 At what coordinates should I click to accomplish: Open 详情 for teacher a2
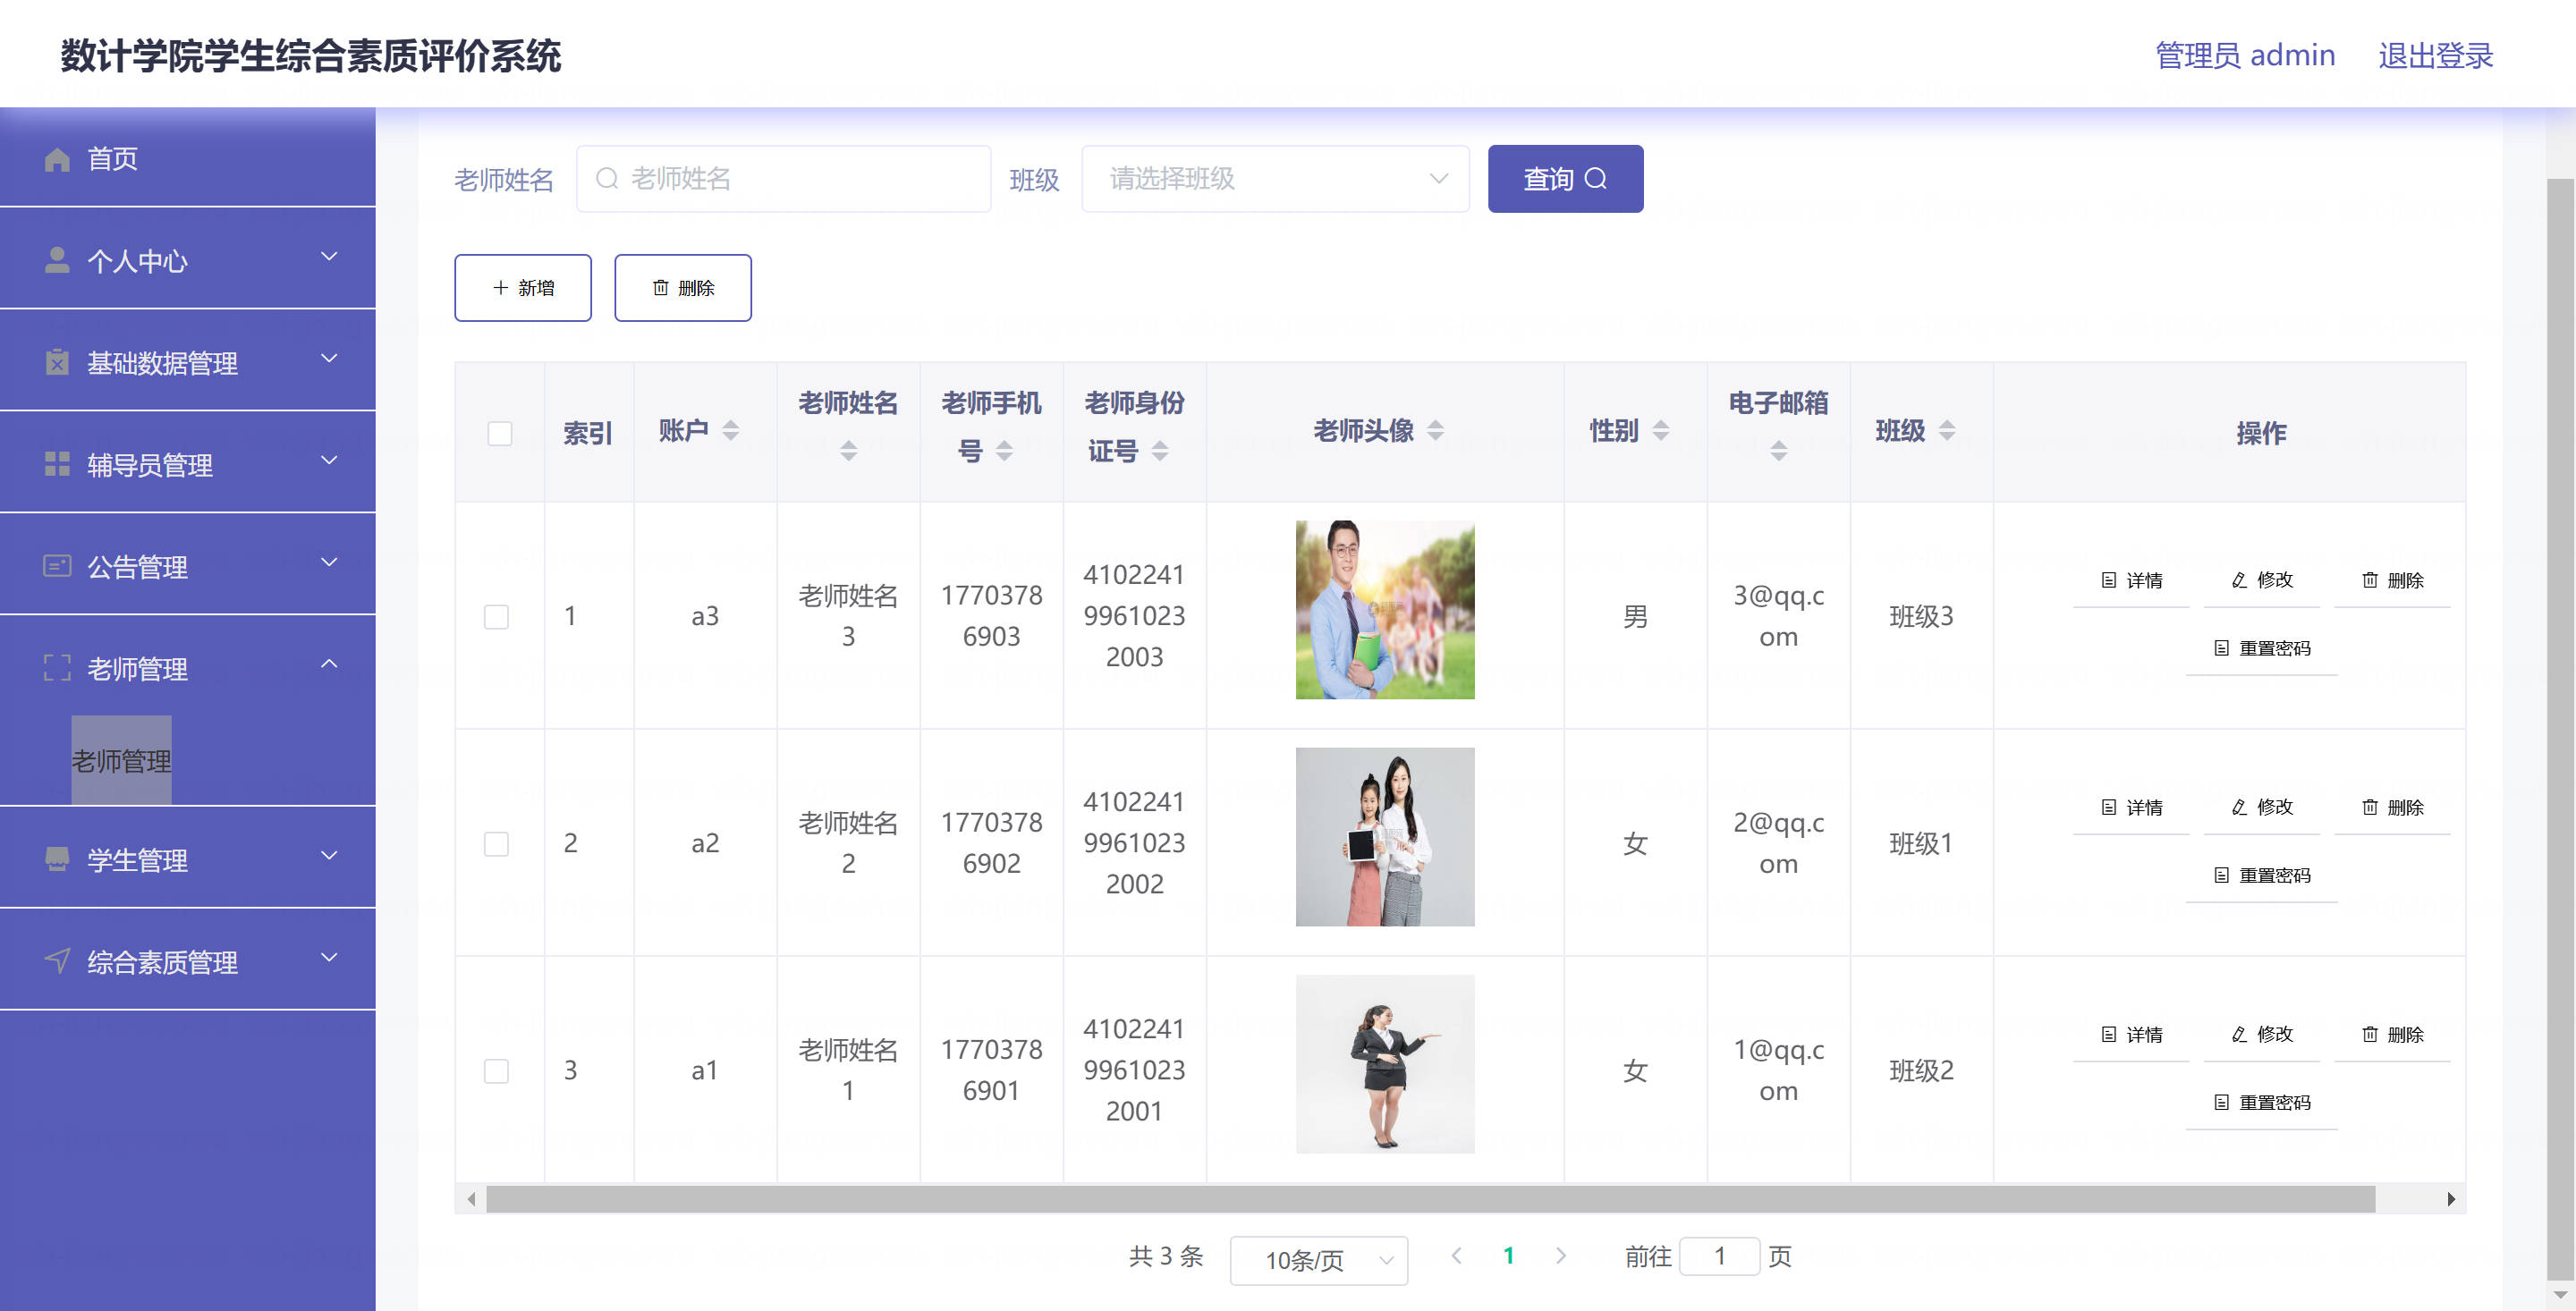tap(2131, 807)
